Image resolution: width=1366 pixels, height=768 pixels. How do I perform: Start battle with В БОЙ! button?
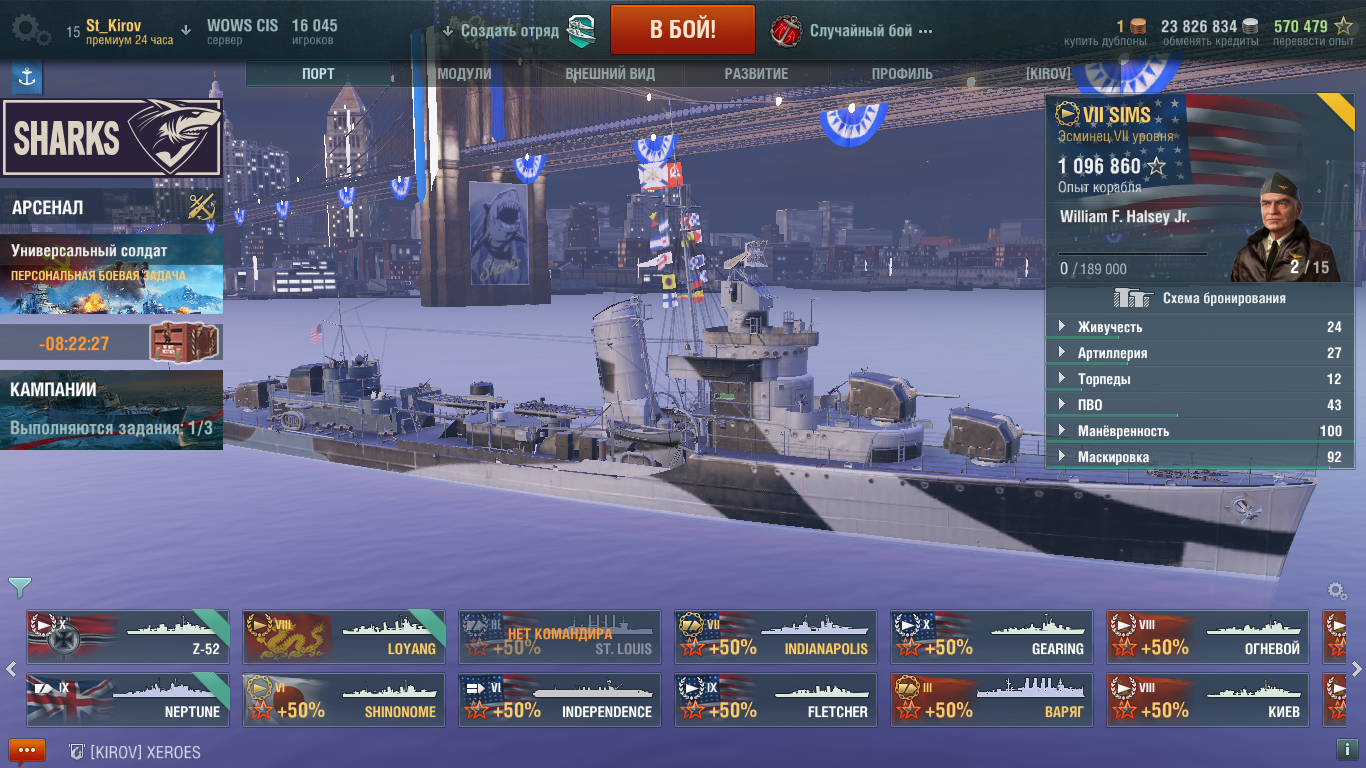click(x=683, y=29)
